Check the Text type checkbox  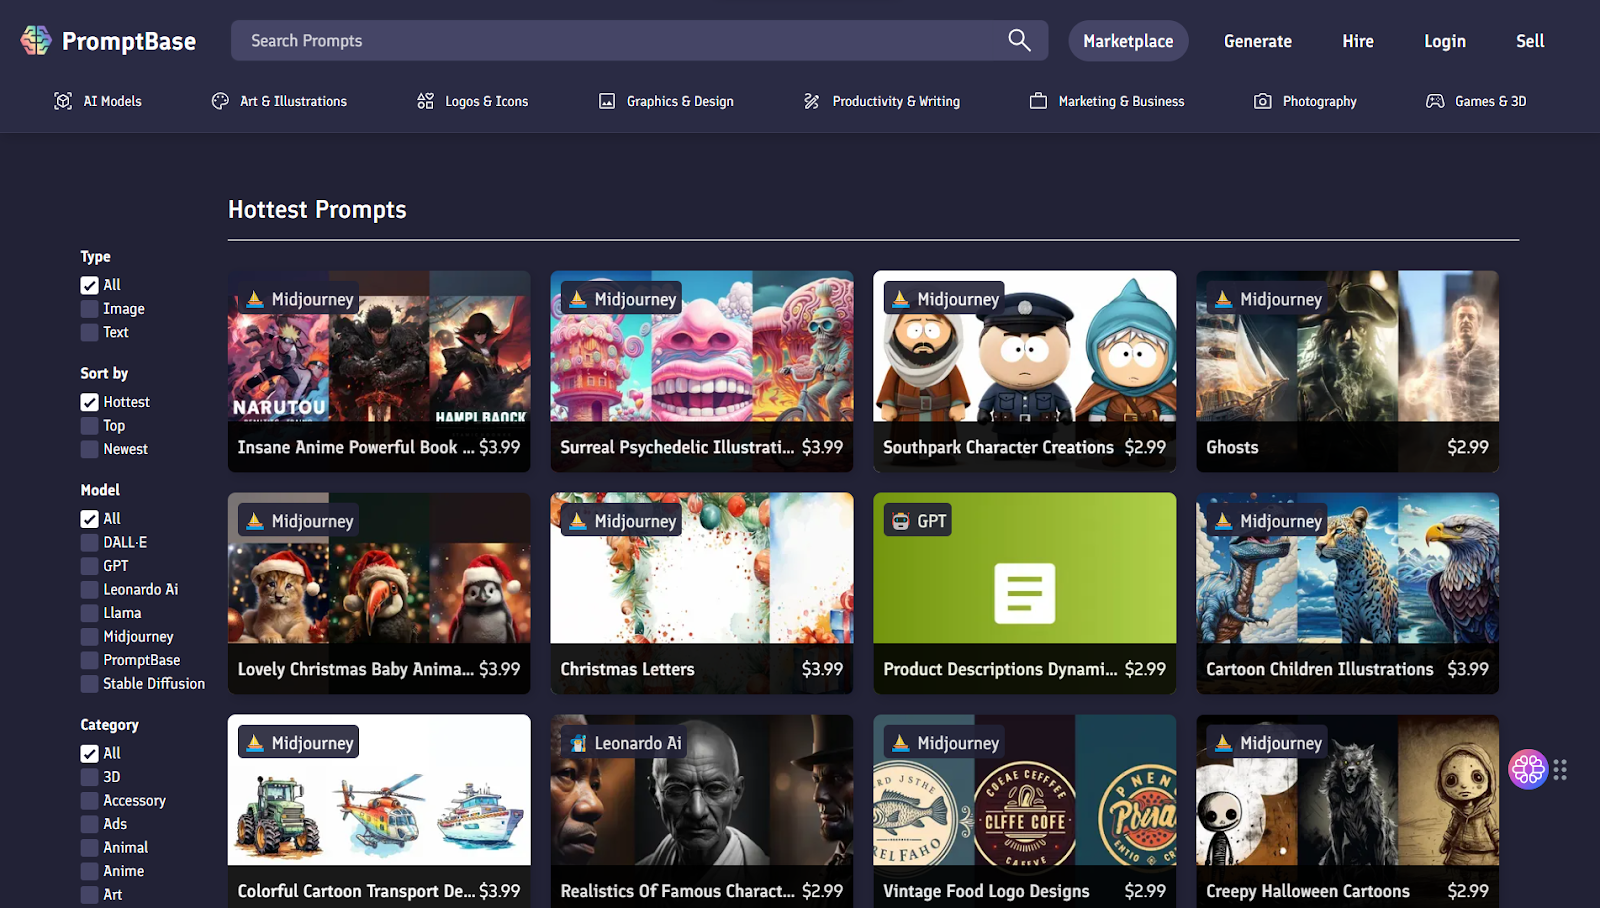click(x=90, y=332)
